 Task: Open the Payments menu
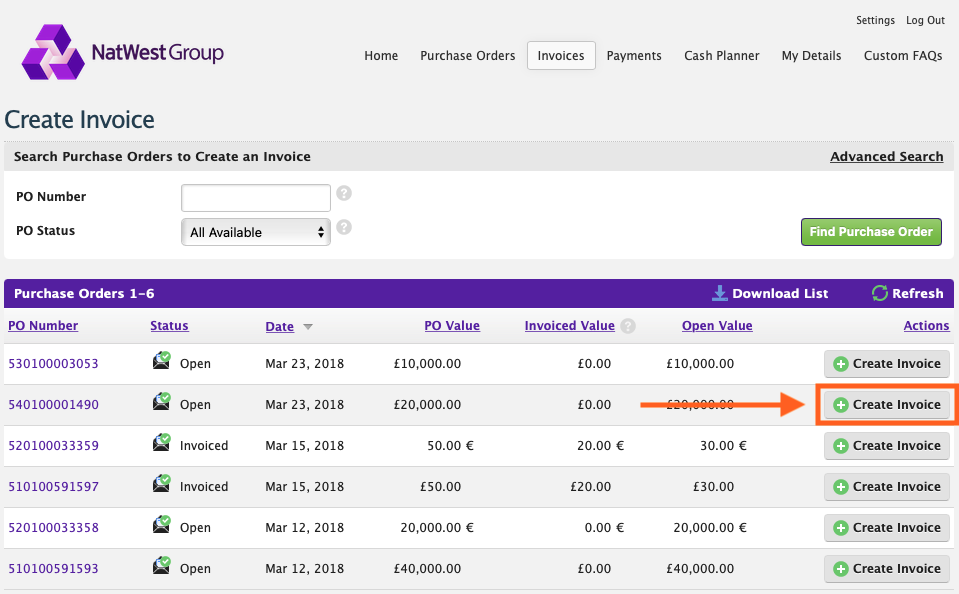(x=634, y=56)
